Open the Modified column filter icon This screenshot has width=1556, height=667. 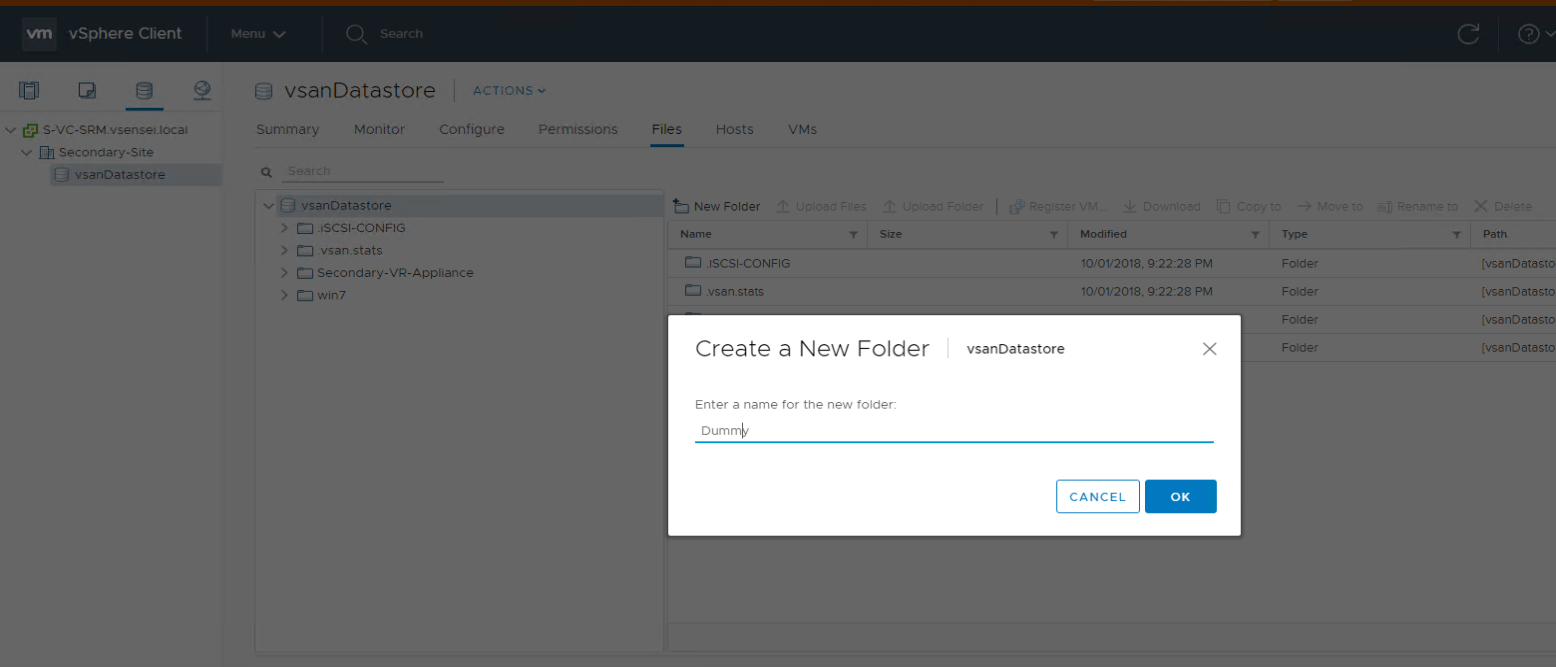(1255, 235)
